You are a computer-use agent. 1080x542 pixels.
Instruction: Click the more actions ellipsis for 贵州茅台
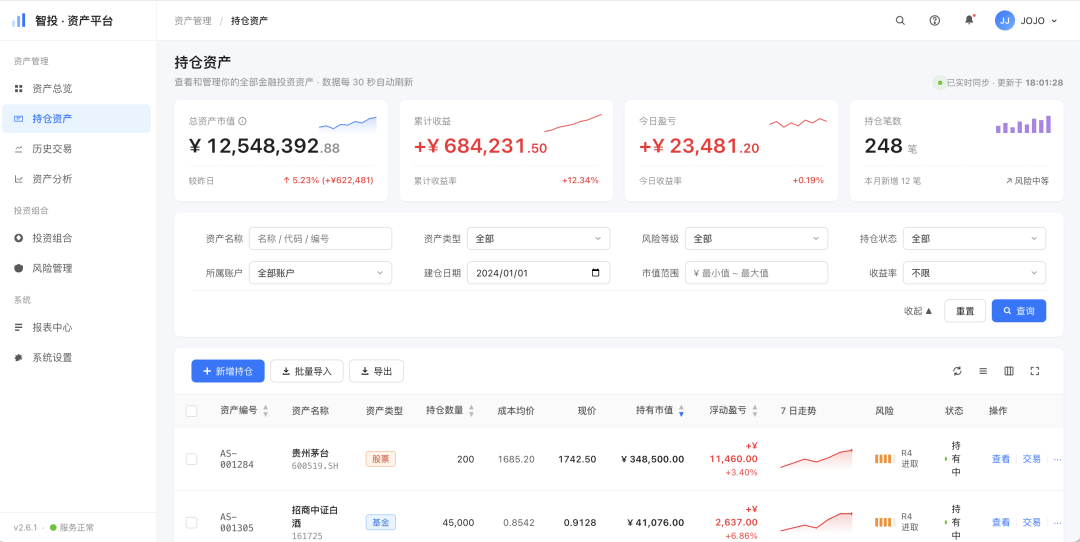[1058, 459]
